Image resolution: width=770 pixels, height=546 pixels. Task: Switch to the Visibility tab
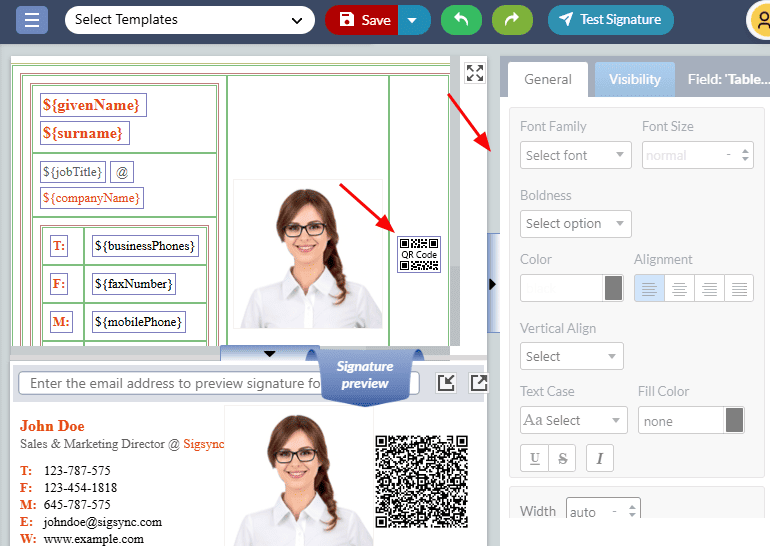pyautogui.click(x=635, y=79)
